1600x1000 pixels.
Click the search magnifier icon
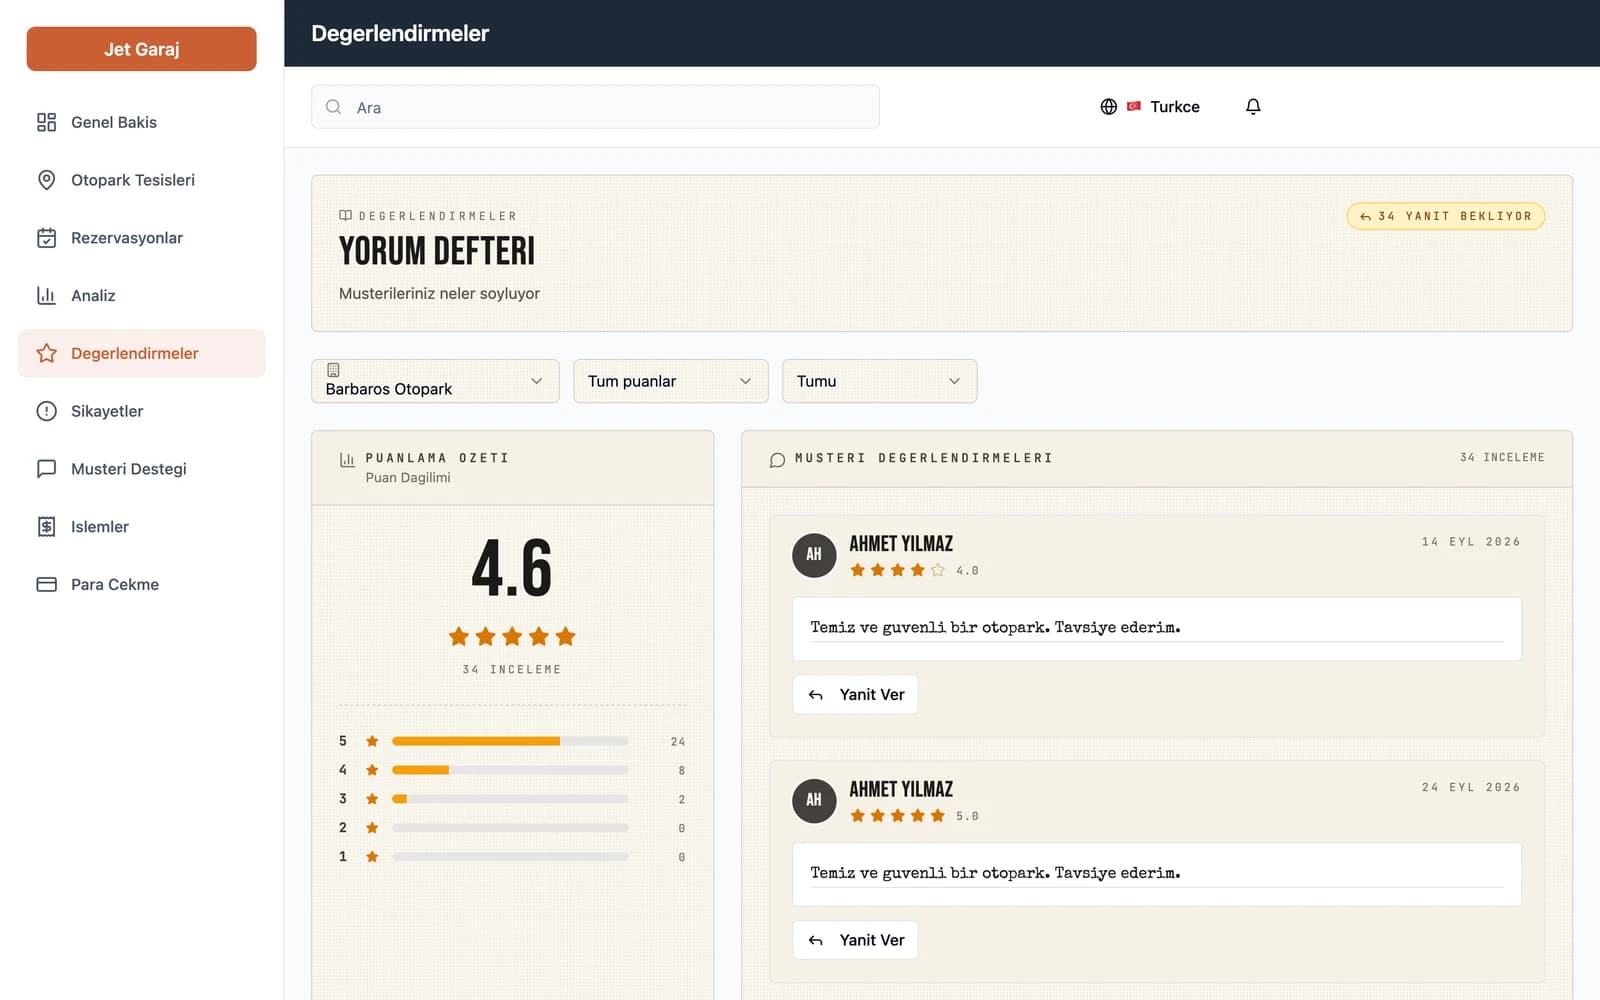(x=333, y=107)
